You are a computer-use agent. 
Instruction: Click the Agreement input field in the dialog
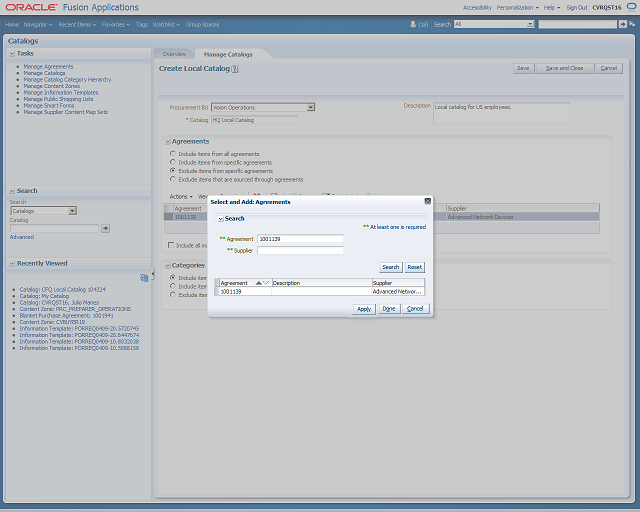pyautogui.click(x=300, y=239)
